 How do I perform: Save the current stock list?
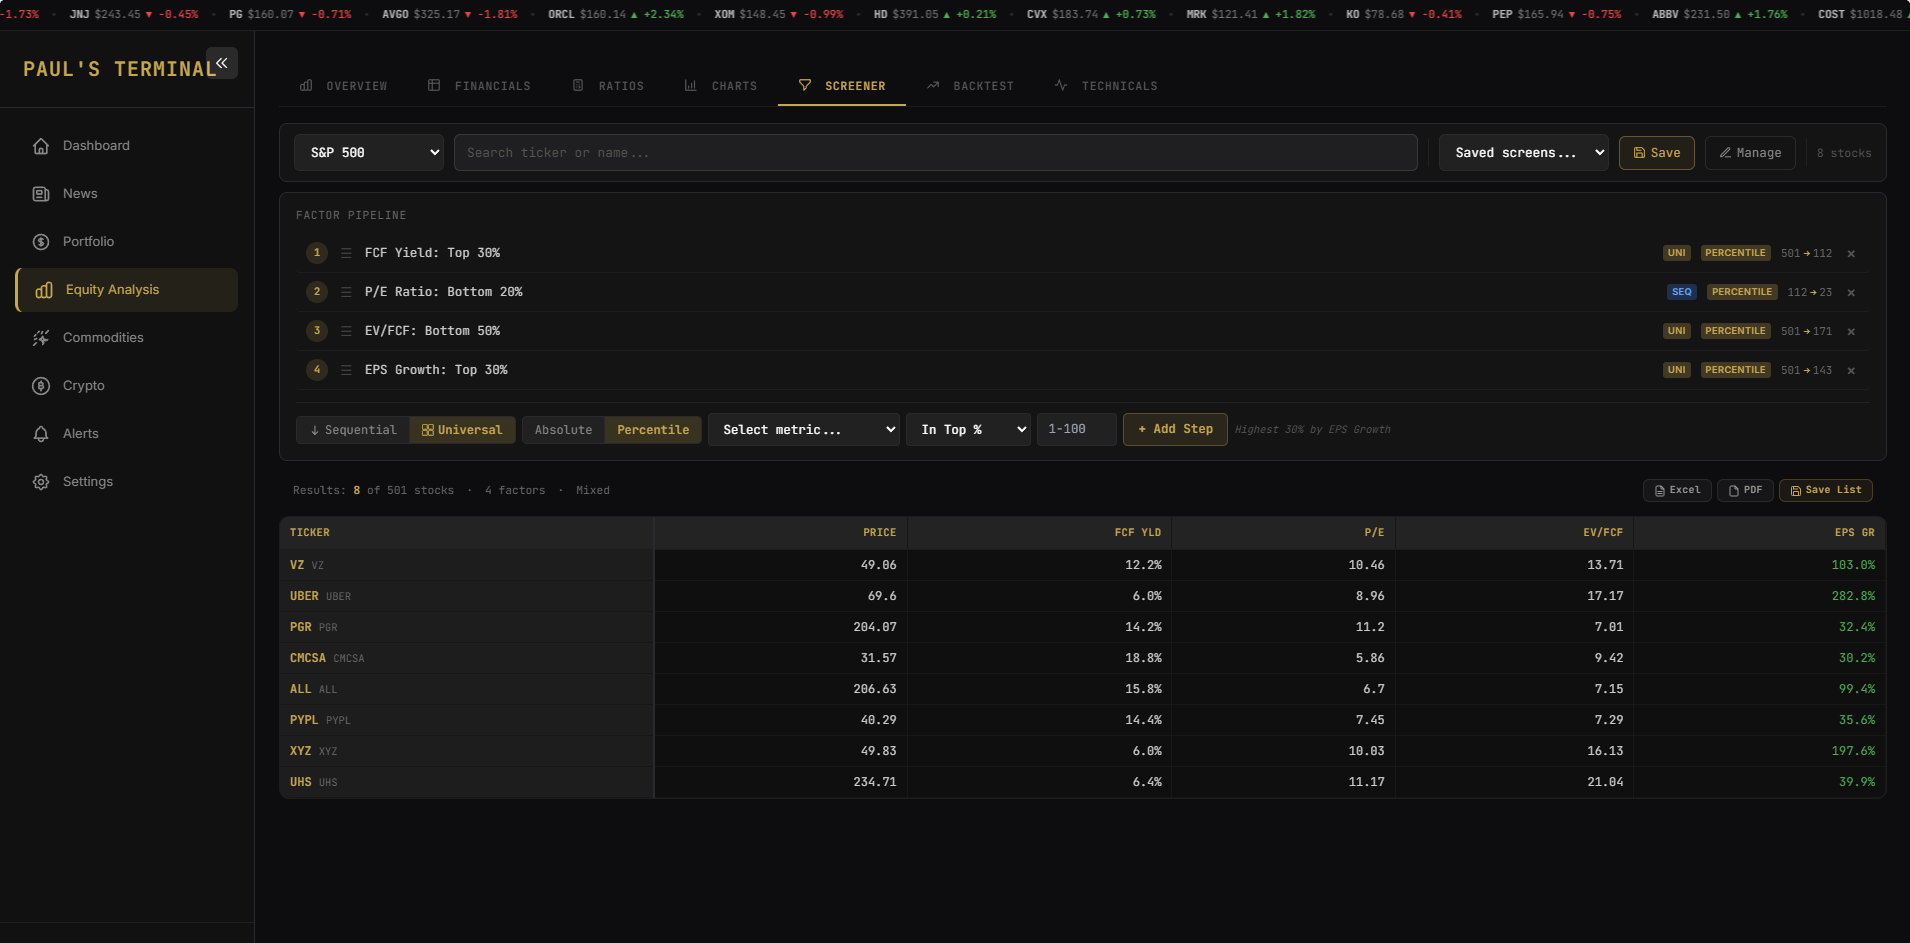(1825, 490)
